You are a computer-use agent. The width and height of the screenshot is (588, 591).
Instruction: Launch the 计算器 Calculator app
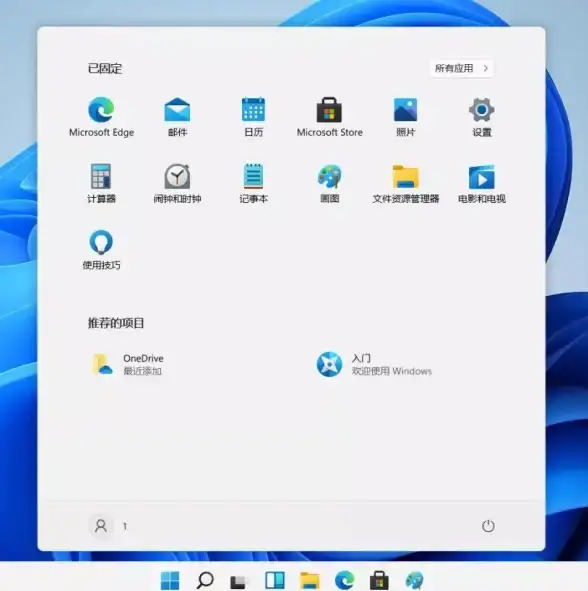click(x=101, y=183)
